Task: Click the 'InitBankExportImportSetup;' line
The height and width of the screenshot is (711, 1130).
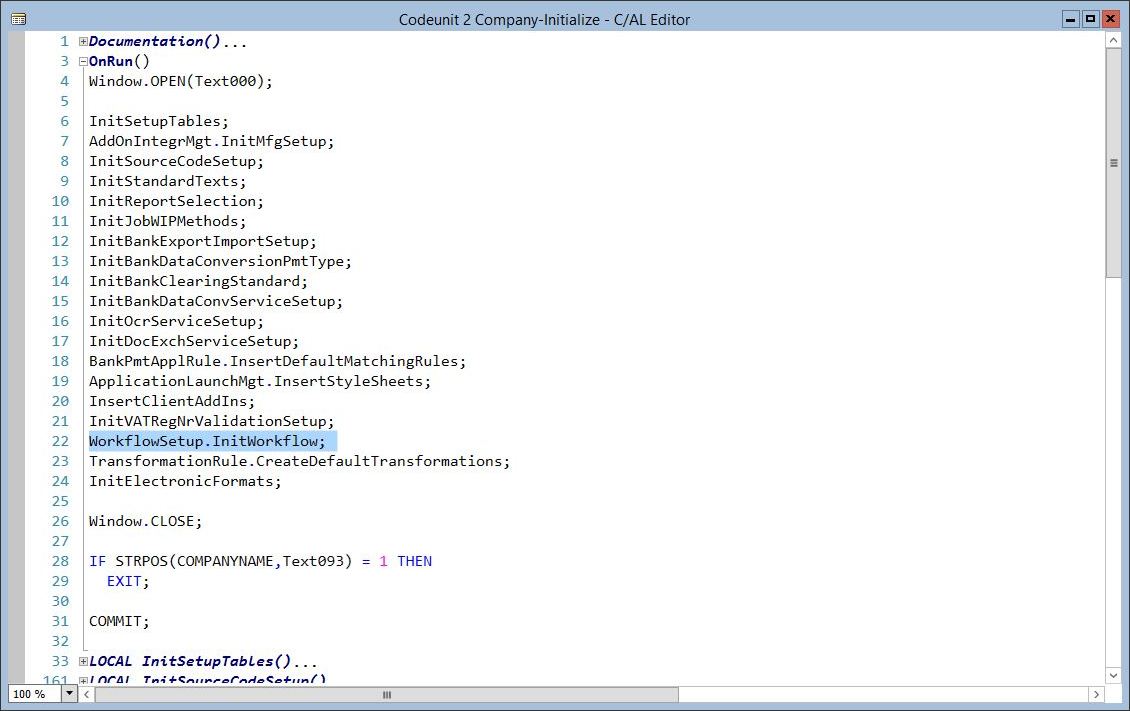Action: 203,241
